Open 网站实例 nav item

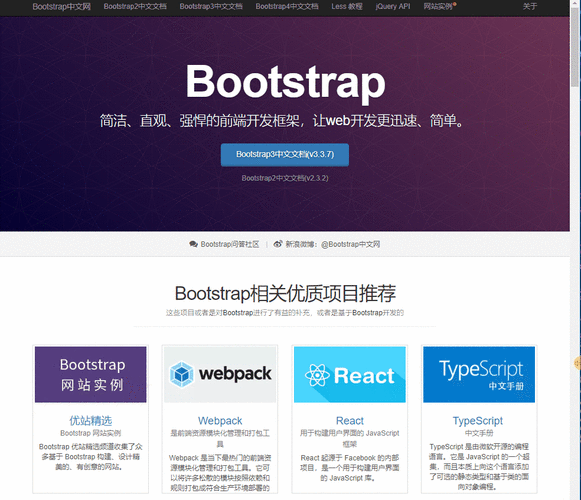[x=438, y=7]
